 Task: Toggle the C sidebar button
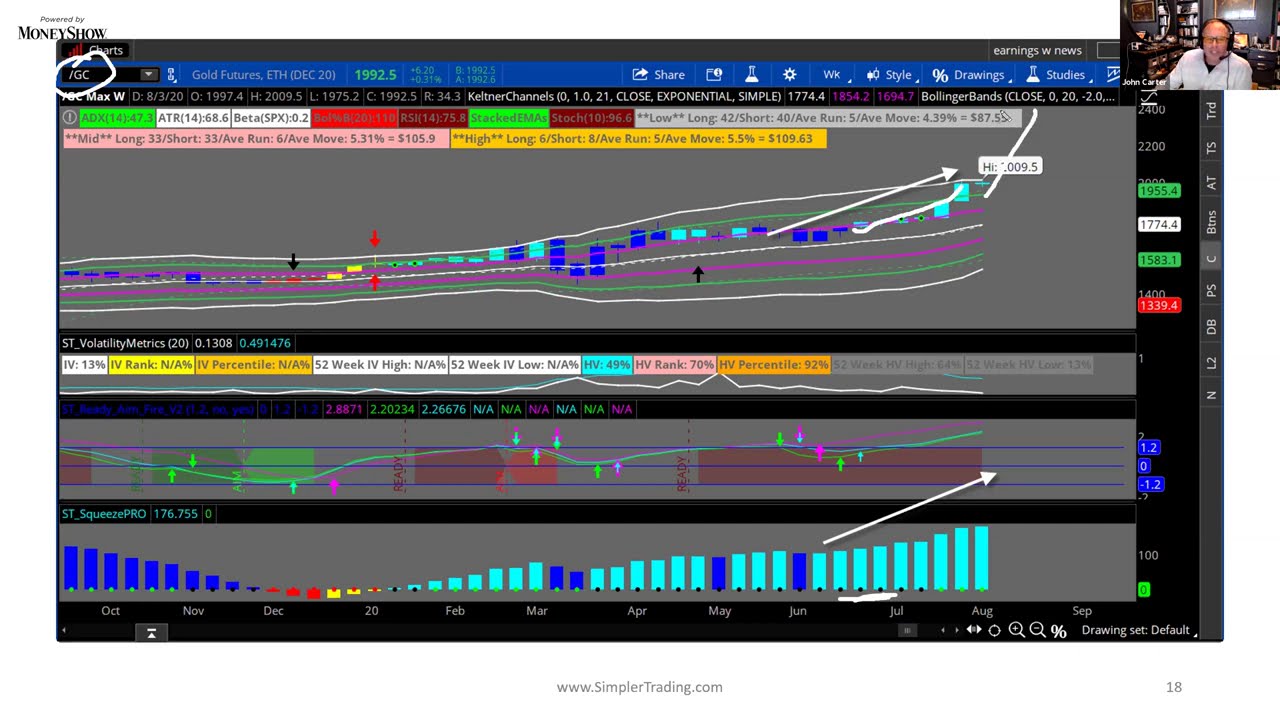coord(1211,259)
